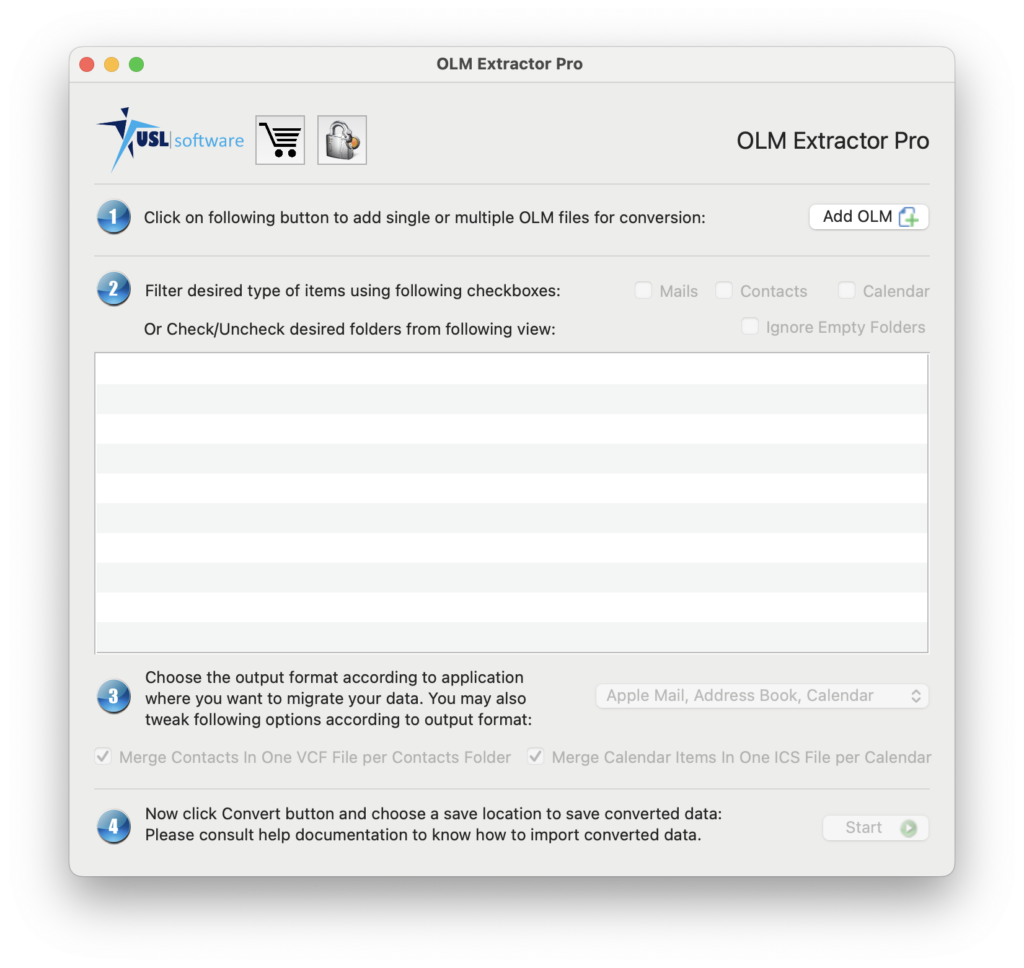Open the padlock registration icon
1024x968 pixels.
(x=342, y=140)
